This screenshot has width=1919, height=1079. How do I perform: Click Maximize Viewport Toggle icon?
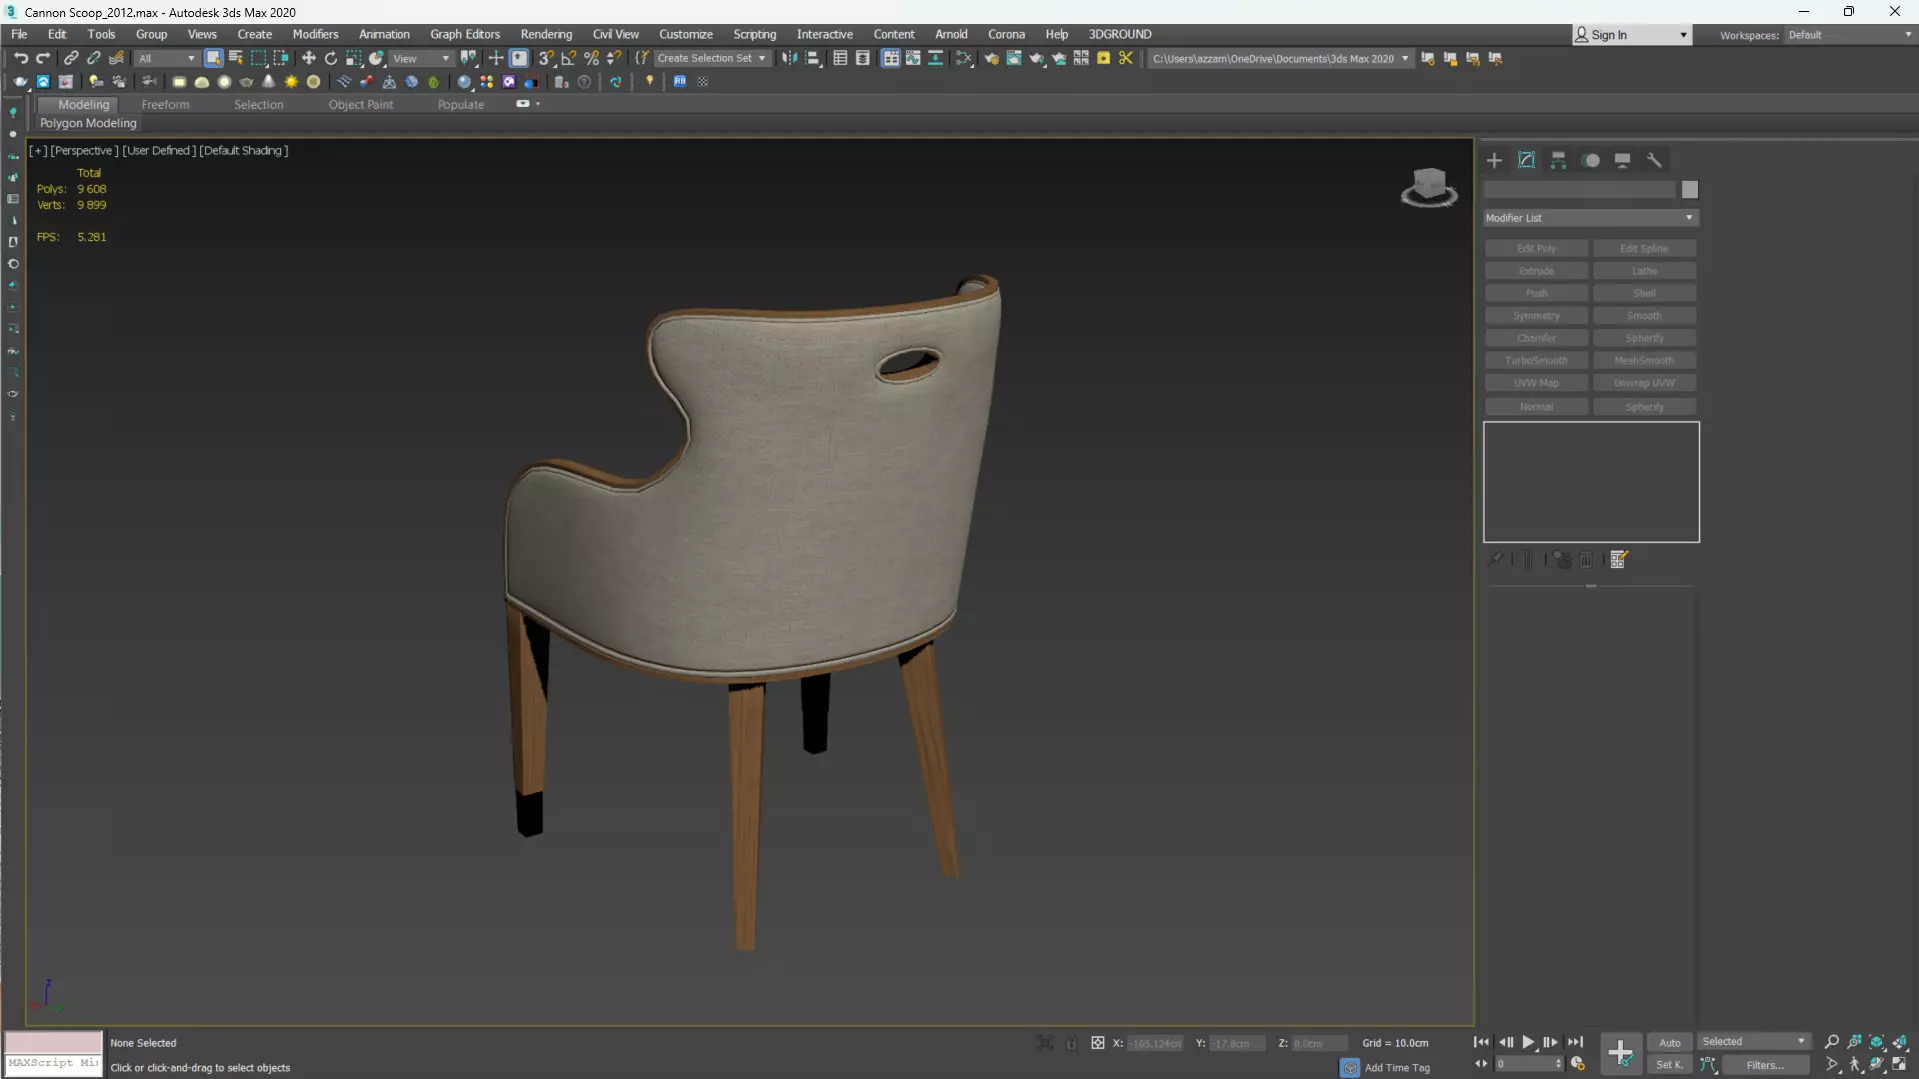click(x=1899, y=1065)
